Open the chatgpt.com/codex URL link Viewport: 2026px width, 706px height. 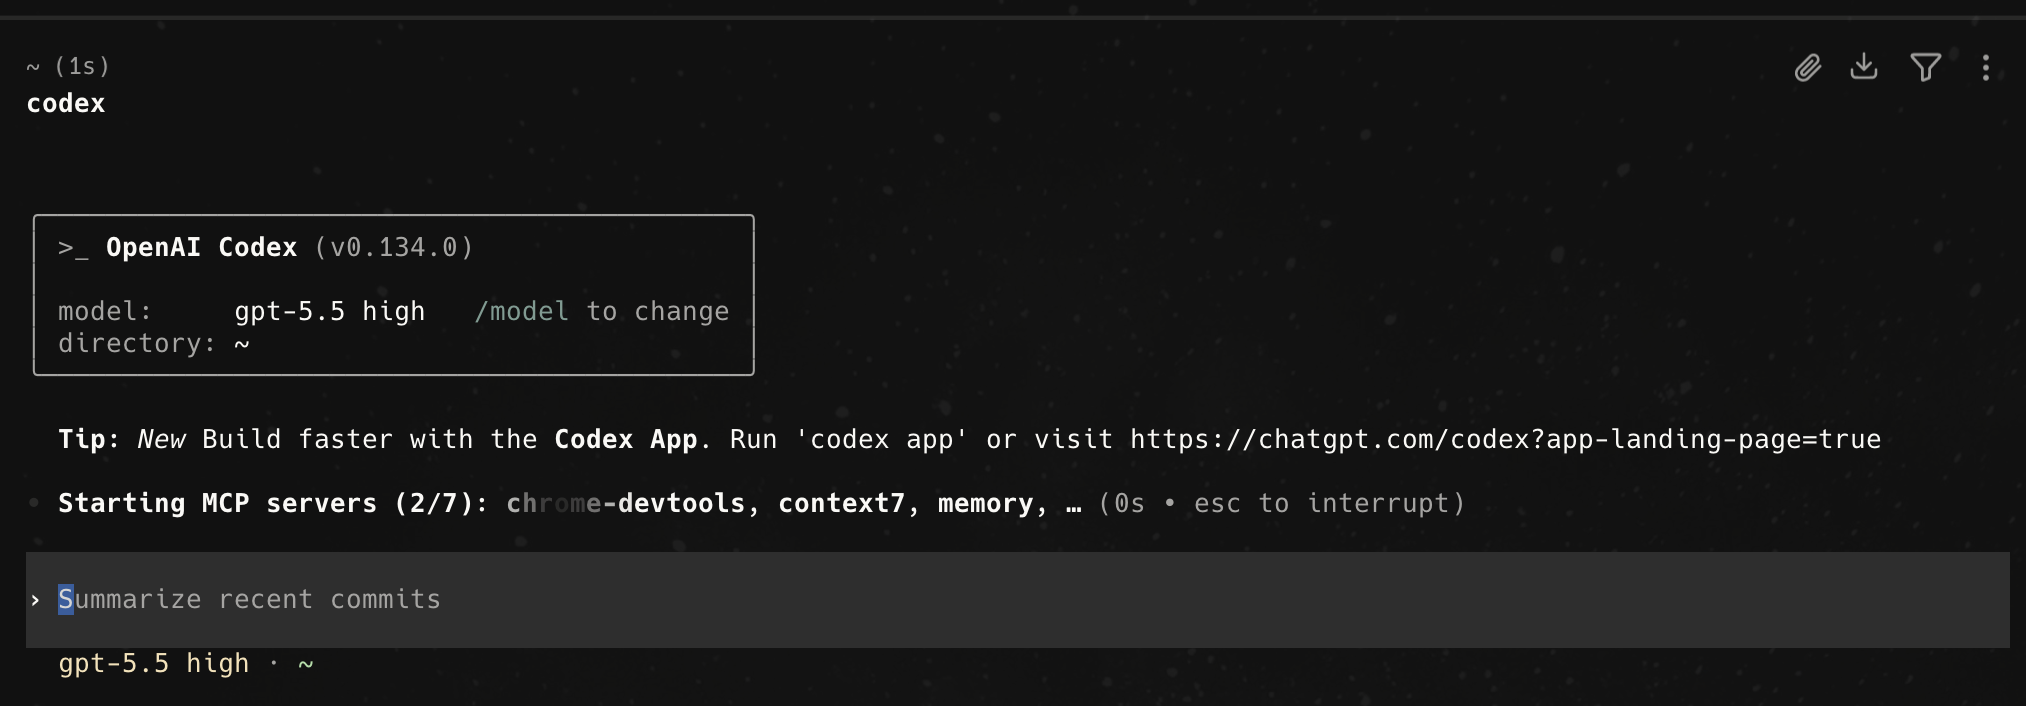pos(1505,439)
